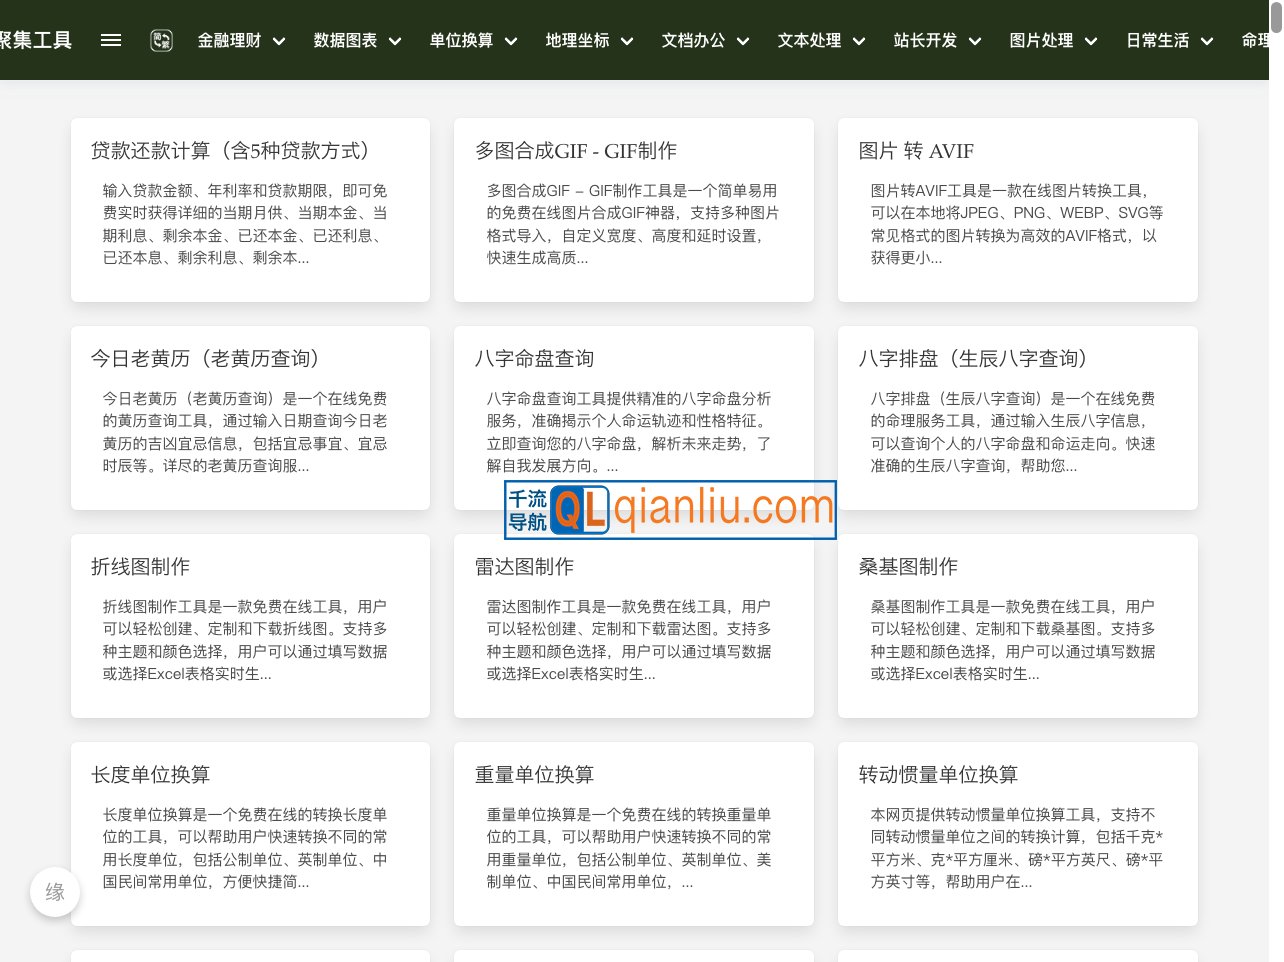Open the 图片处理 dropdown
The width and height of the screenshot is (1284, 962).
(1053, 40)
